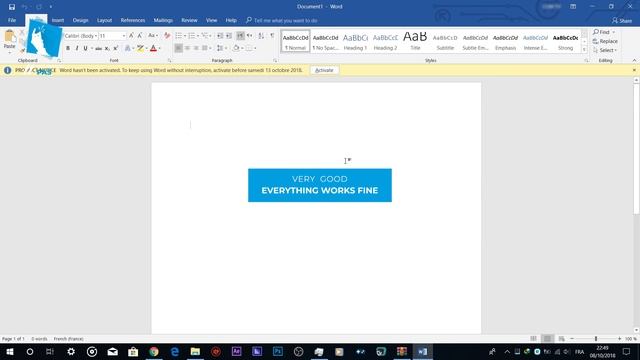Toggle show/hide paragraph marks

pos(272,36)
